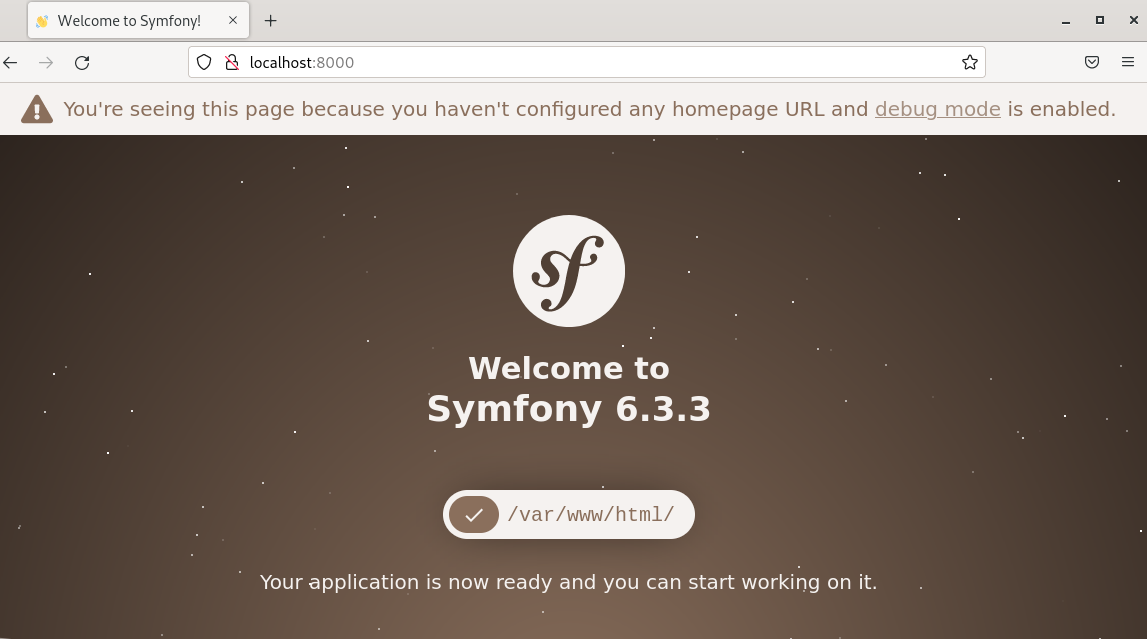Click the checkmark icon beside the path
The width and height of the screenshot is (1147, 639).
pos(474,515)
